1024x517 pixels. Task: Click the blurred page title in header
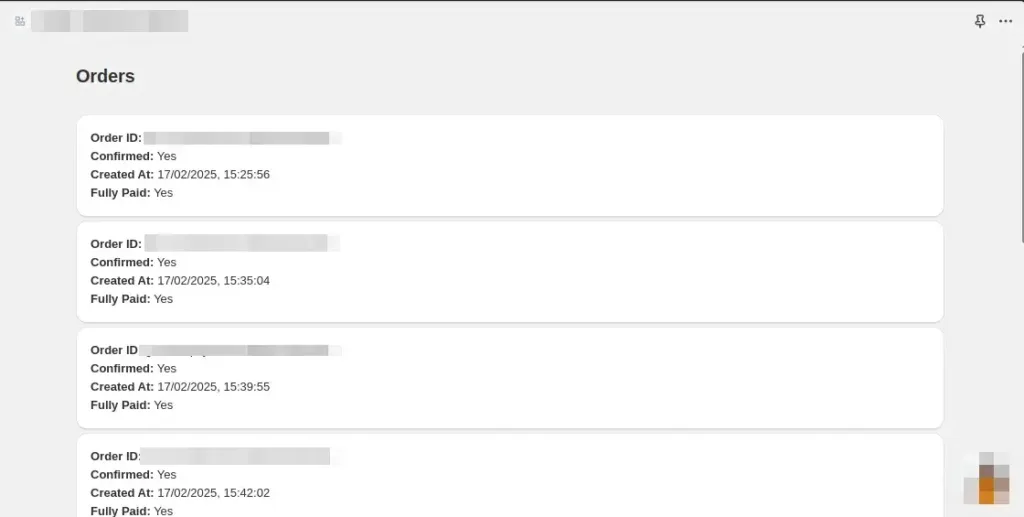click(110, 21)
